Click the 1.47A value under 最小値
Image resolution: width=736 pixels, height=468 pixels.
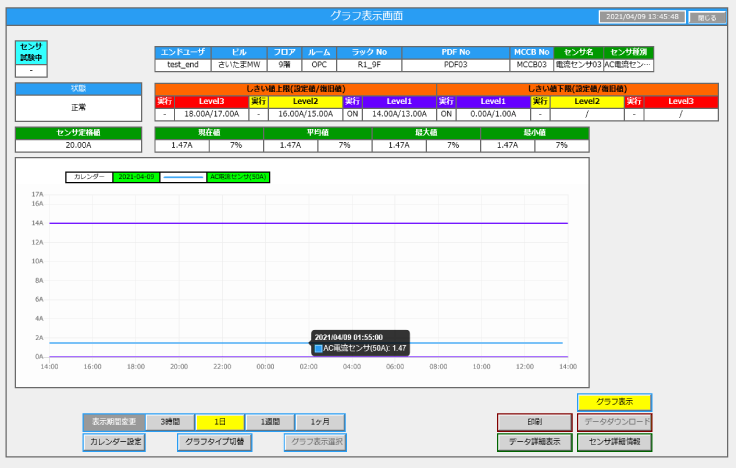[x=508, y=146]
